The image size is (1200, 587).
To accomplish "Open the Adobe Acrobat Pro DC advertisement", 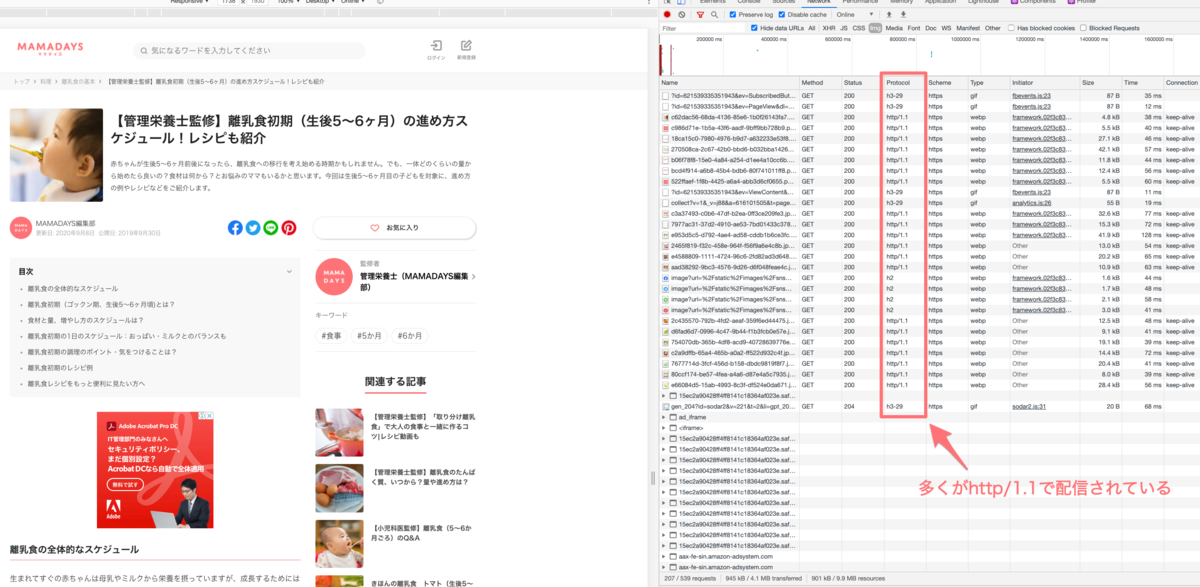I will tap(155, 470).
